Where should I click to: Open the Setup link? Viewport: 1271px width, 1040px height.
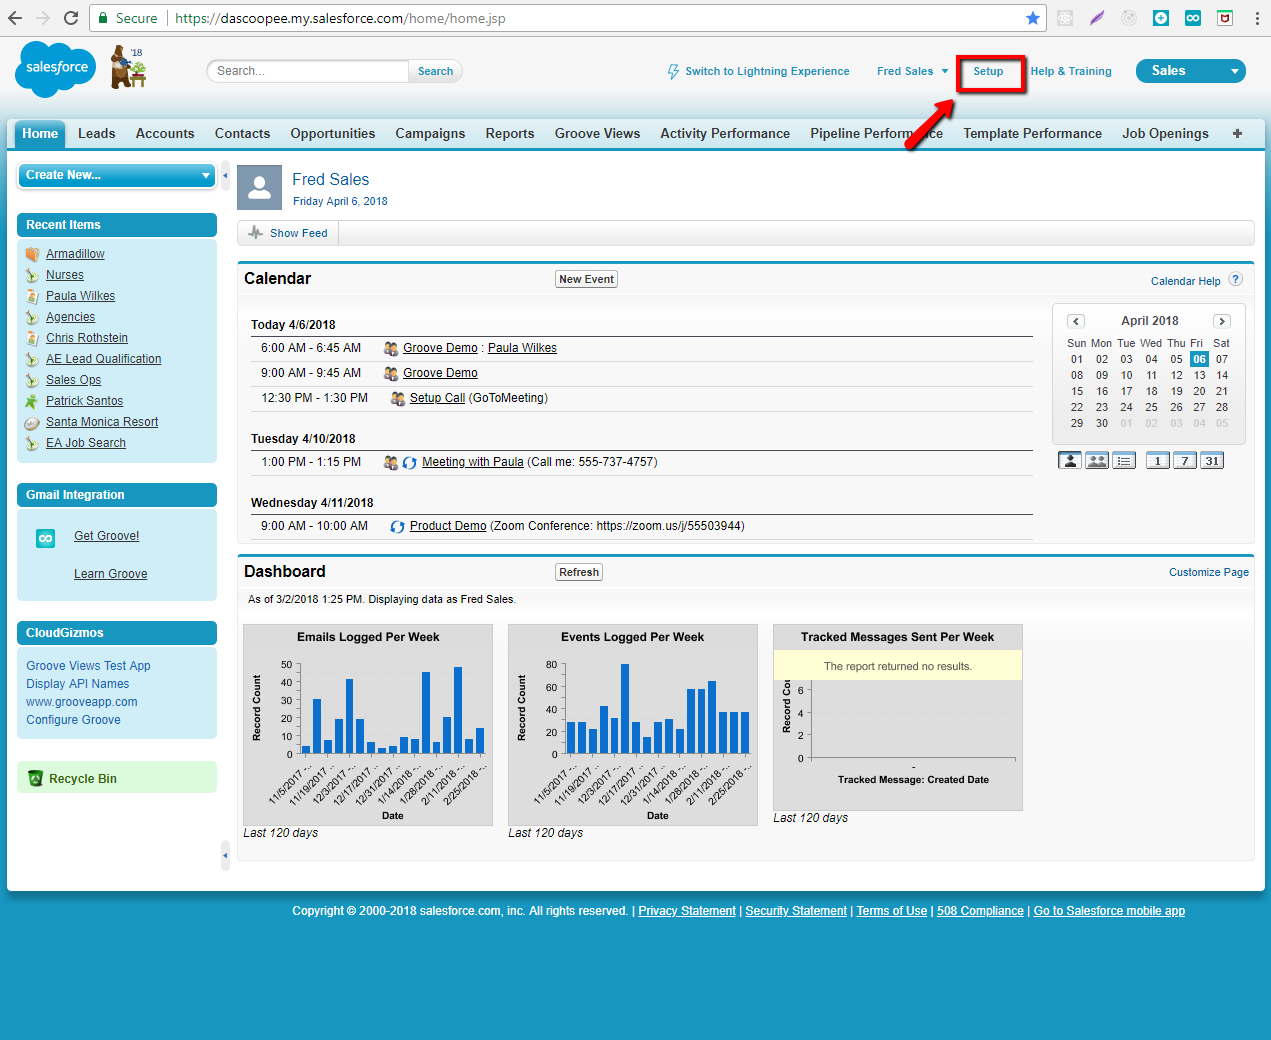pos(988,71)
